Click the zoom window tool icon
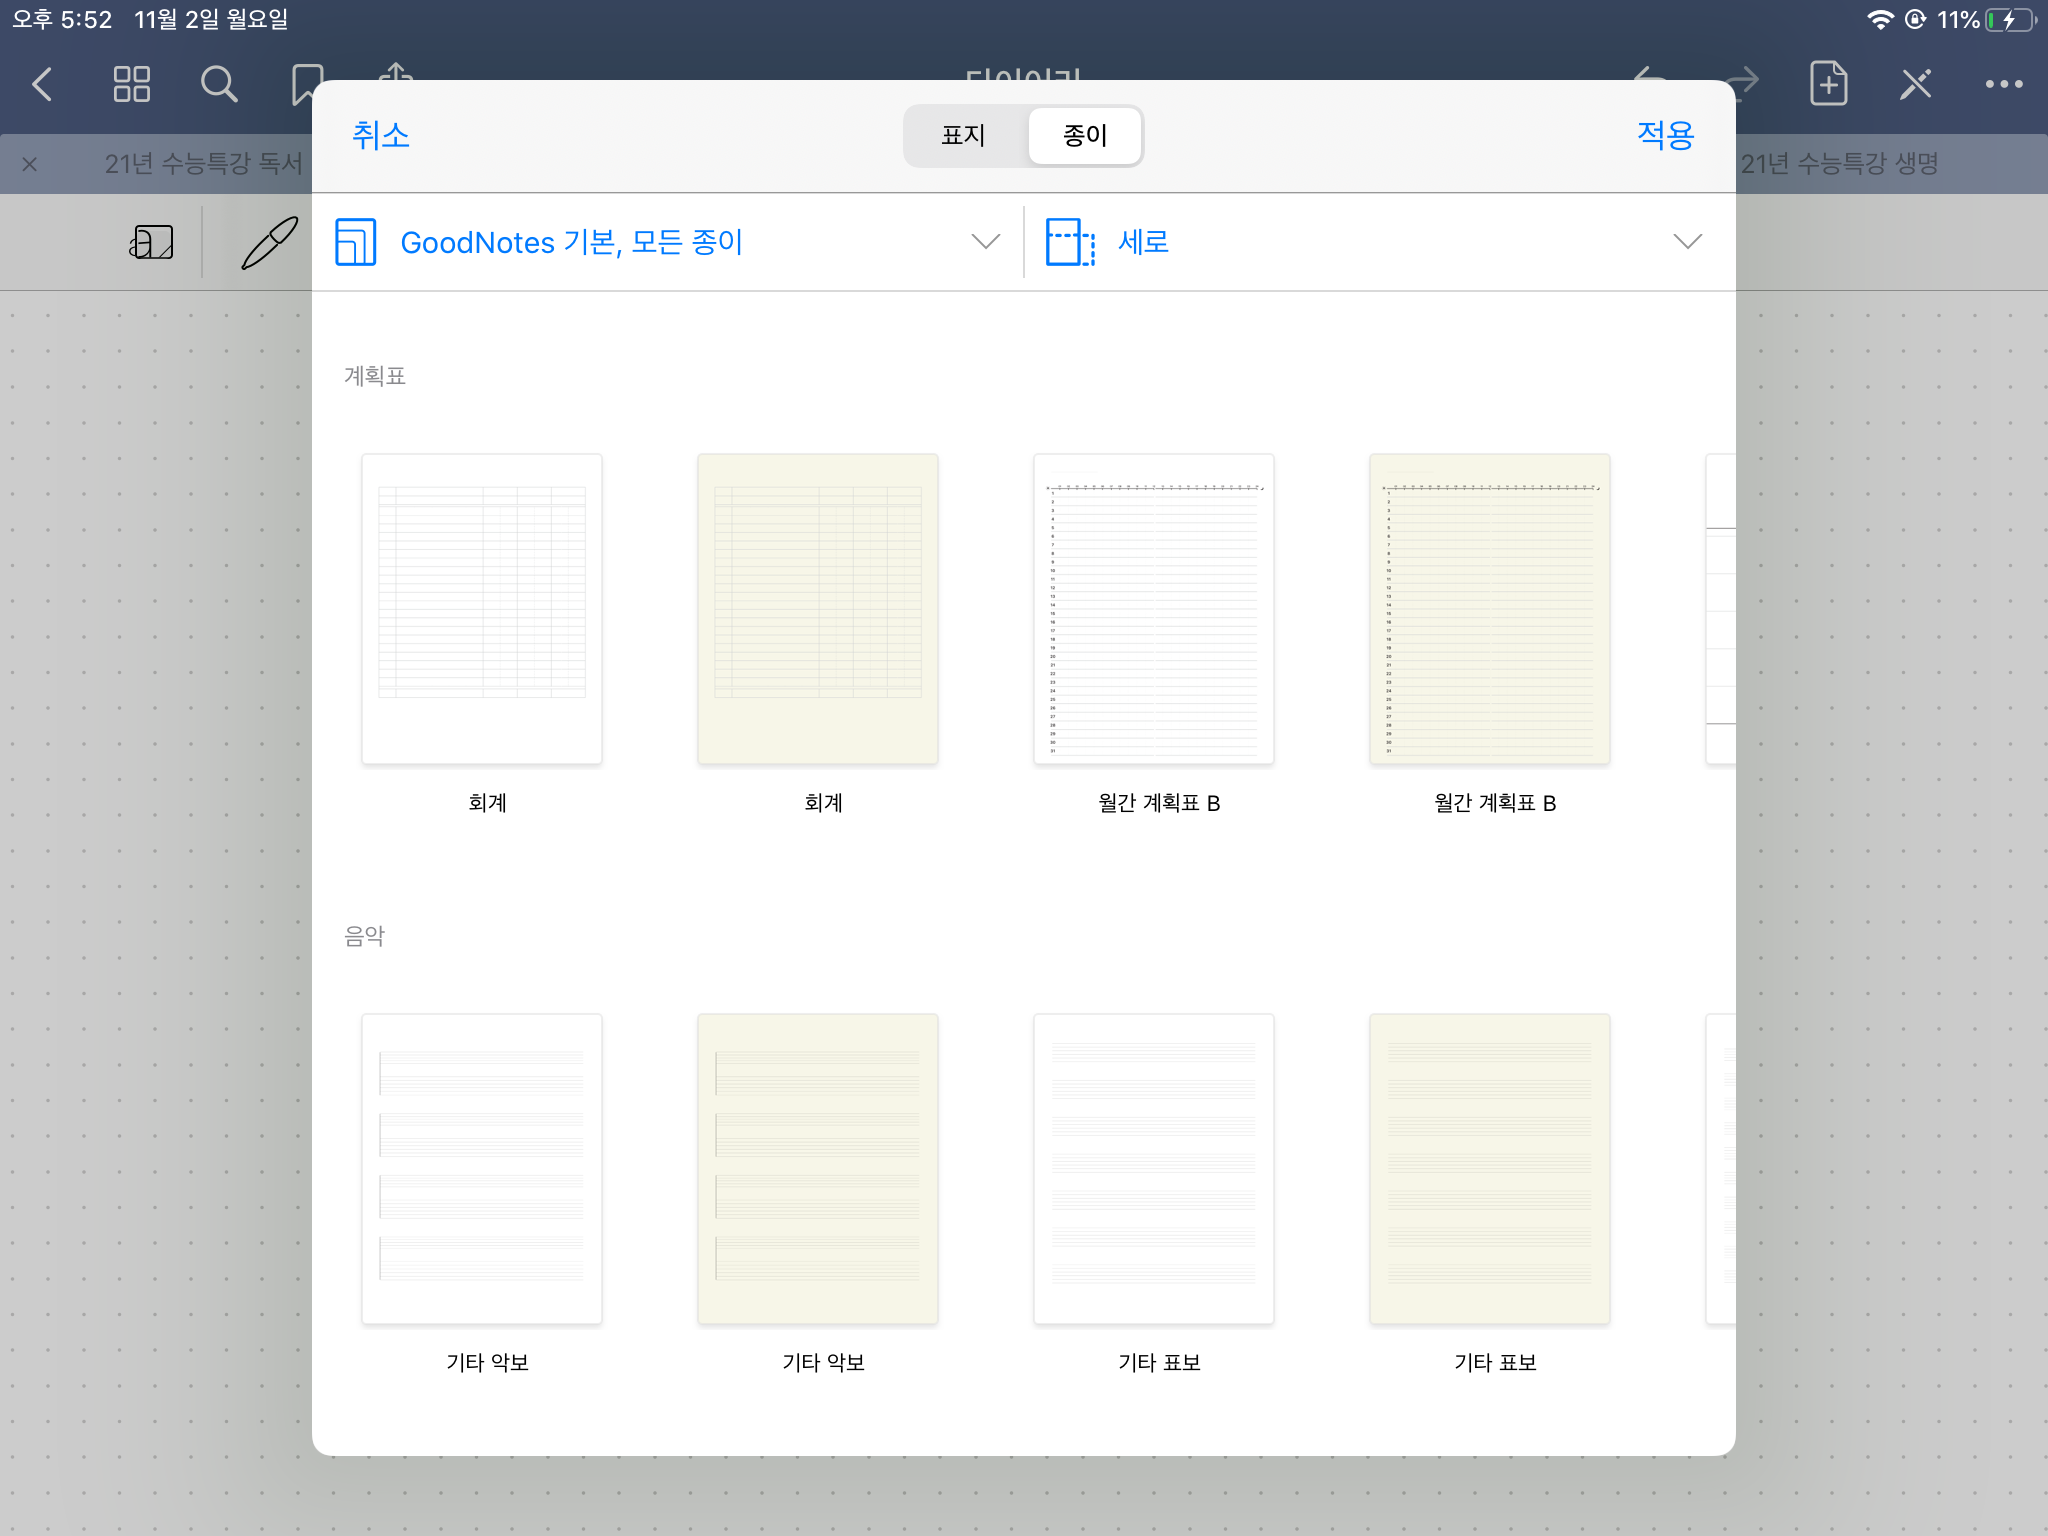This screenshot has width=2048, height=1536. [x=152, y=242]
